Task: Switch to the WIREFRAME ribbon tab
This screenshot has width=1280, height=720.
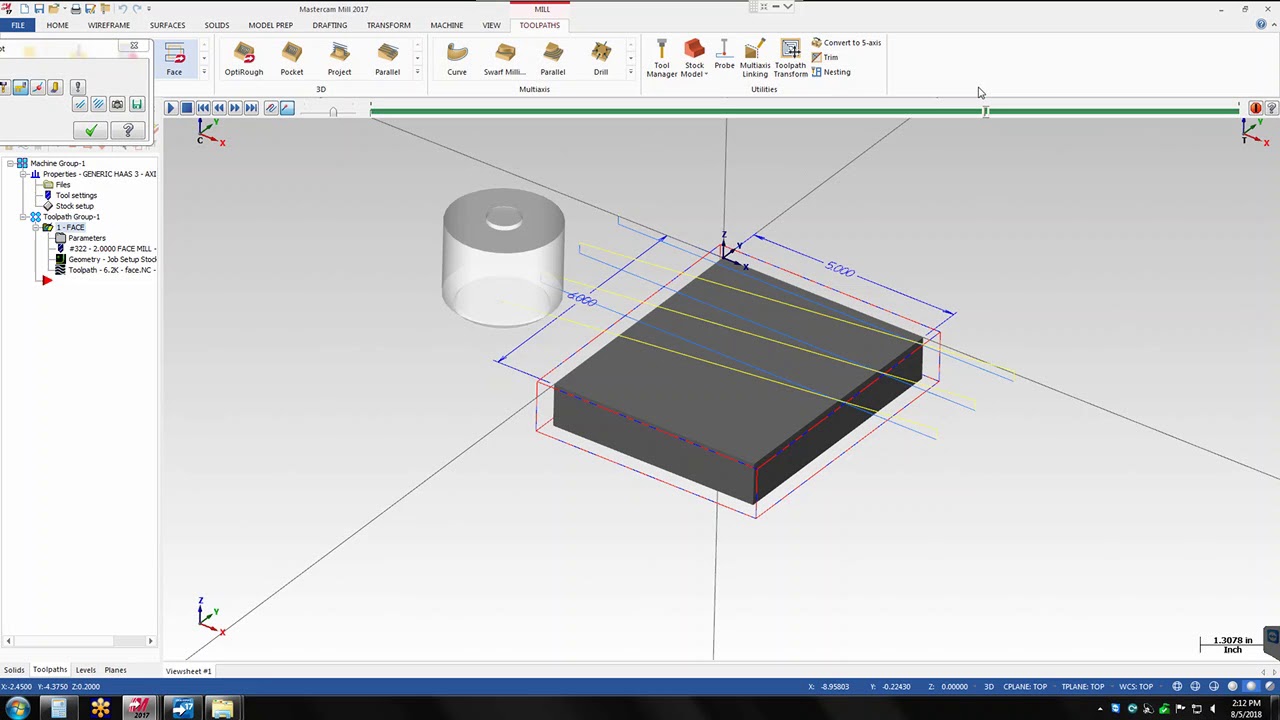Action: (x=108, y=25)
